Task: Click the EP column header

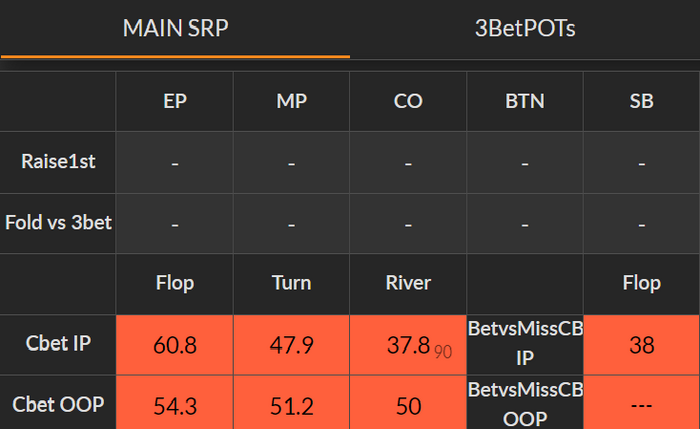Action: click(x=175, y=101)
